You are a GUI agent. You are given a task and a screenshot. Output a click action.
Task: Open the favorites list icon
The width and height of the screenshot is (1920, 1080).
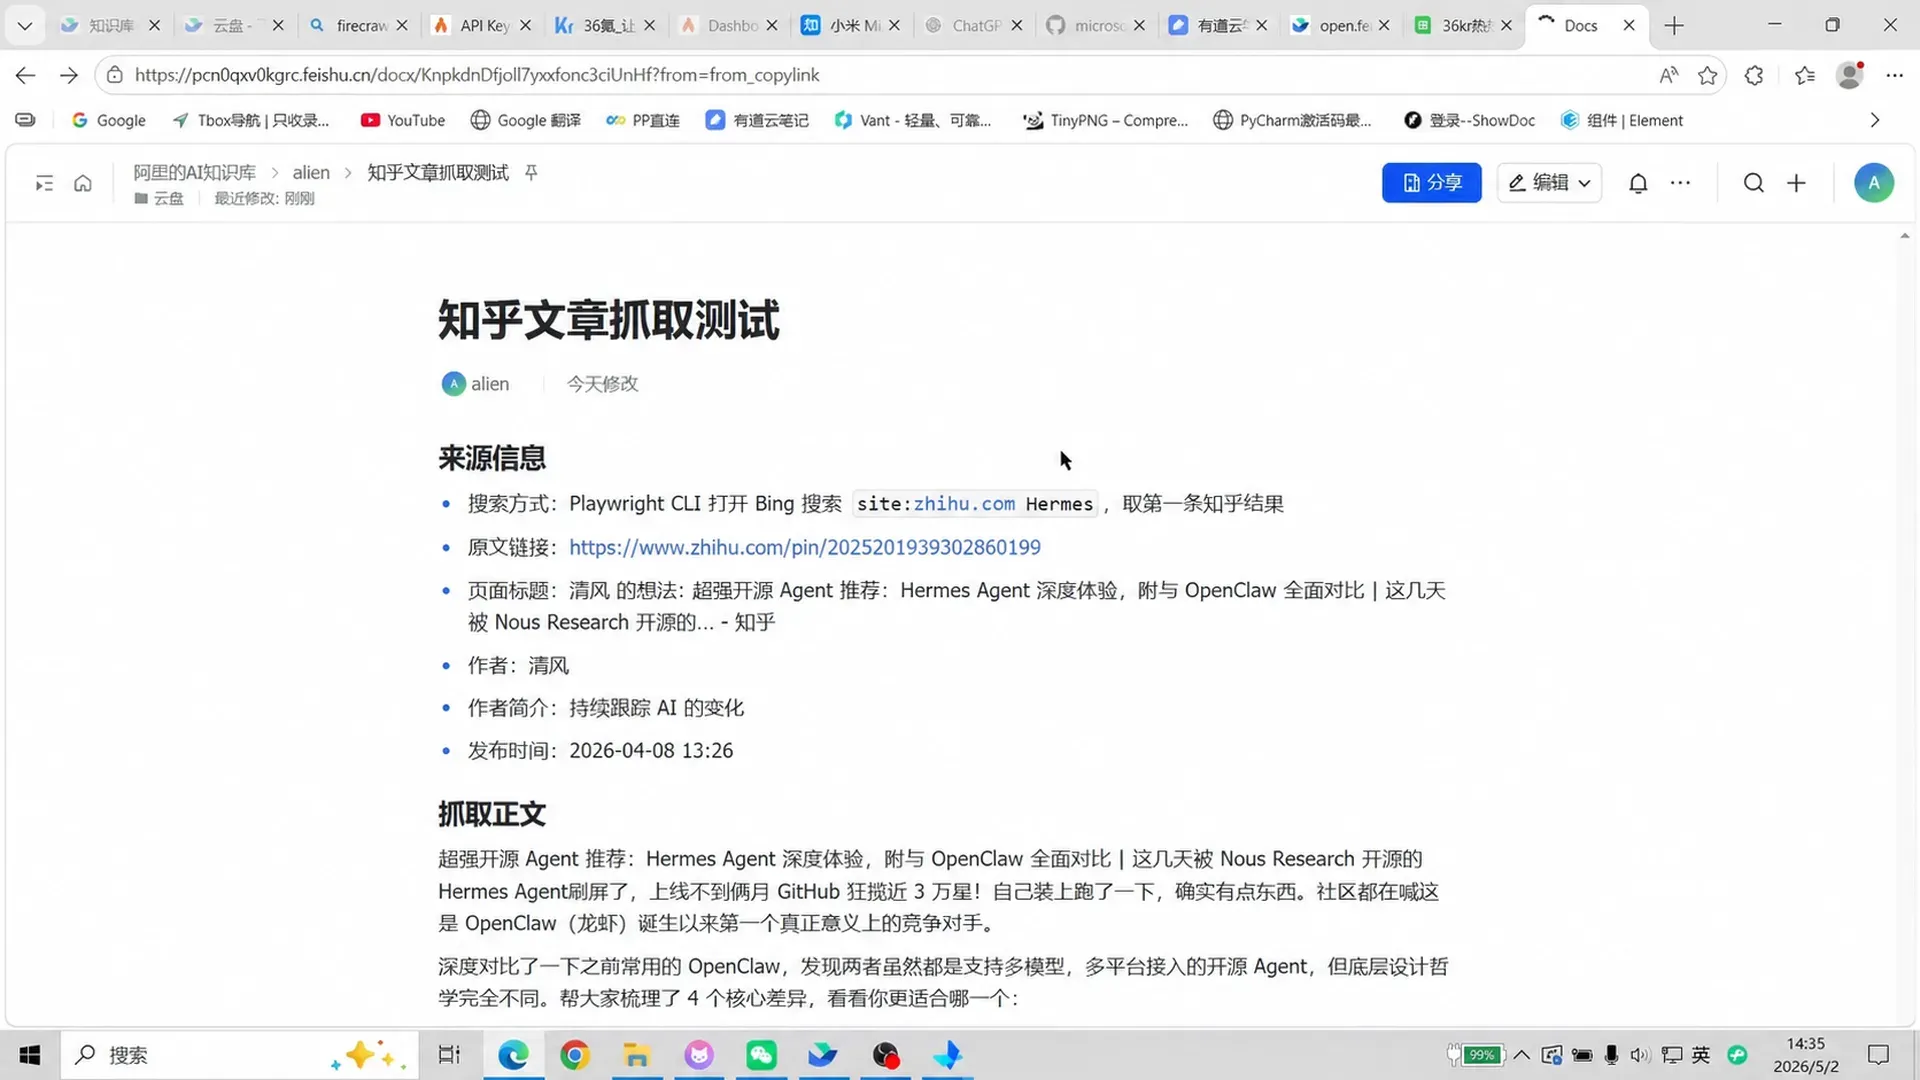click(1805, 75)
